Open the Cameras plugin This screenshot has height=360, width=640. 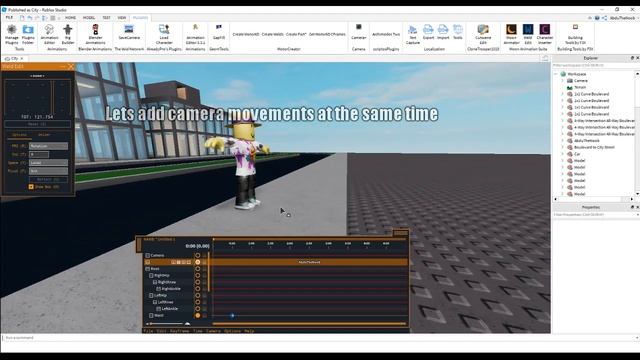point(358,32)
